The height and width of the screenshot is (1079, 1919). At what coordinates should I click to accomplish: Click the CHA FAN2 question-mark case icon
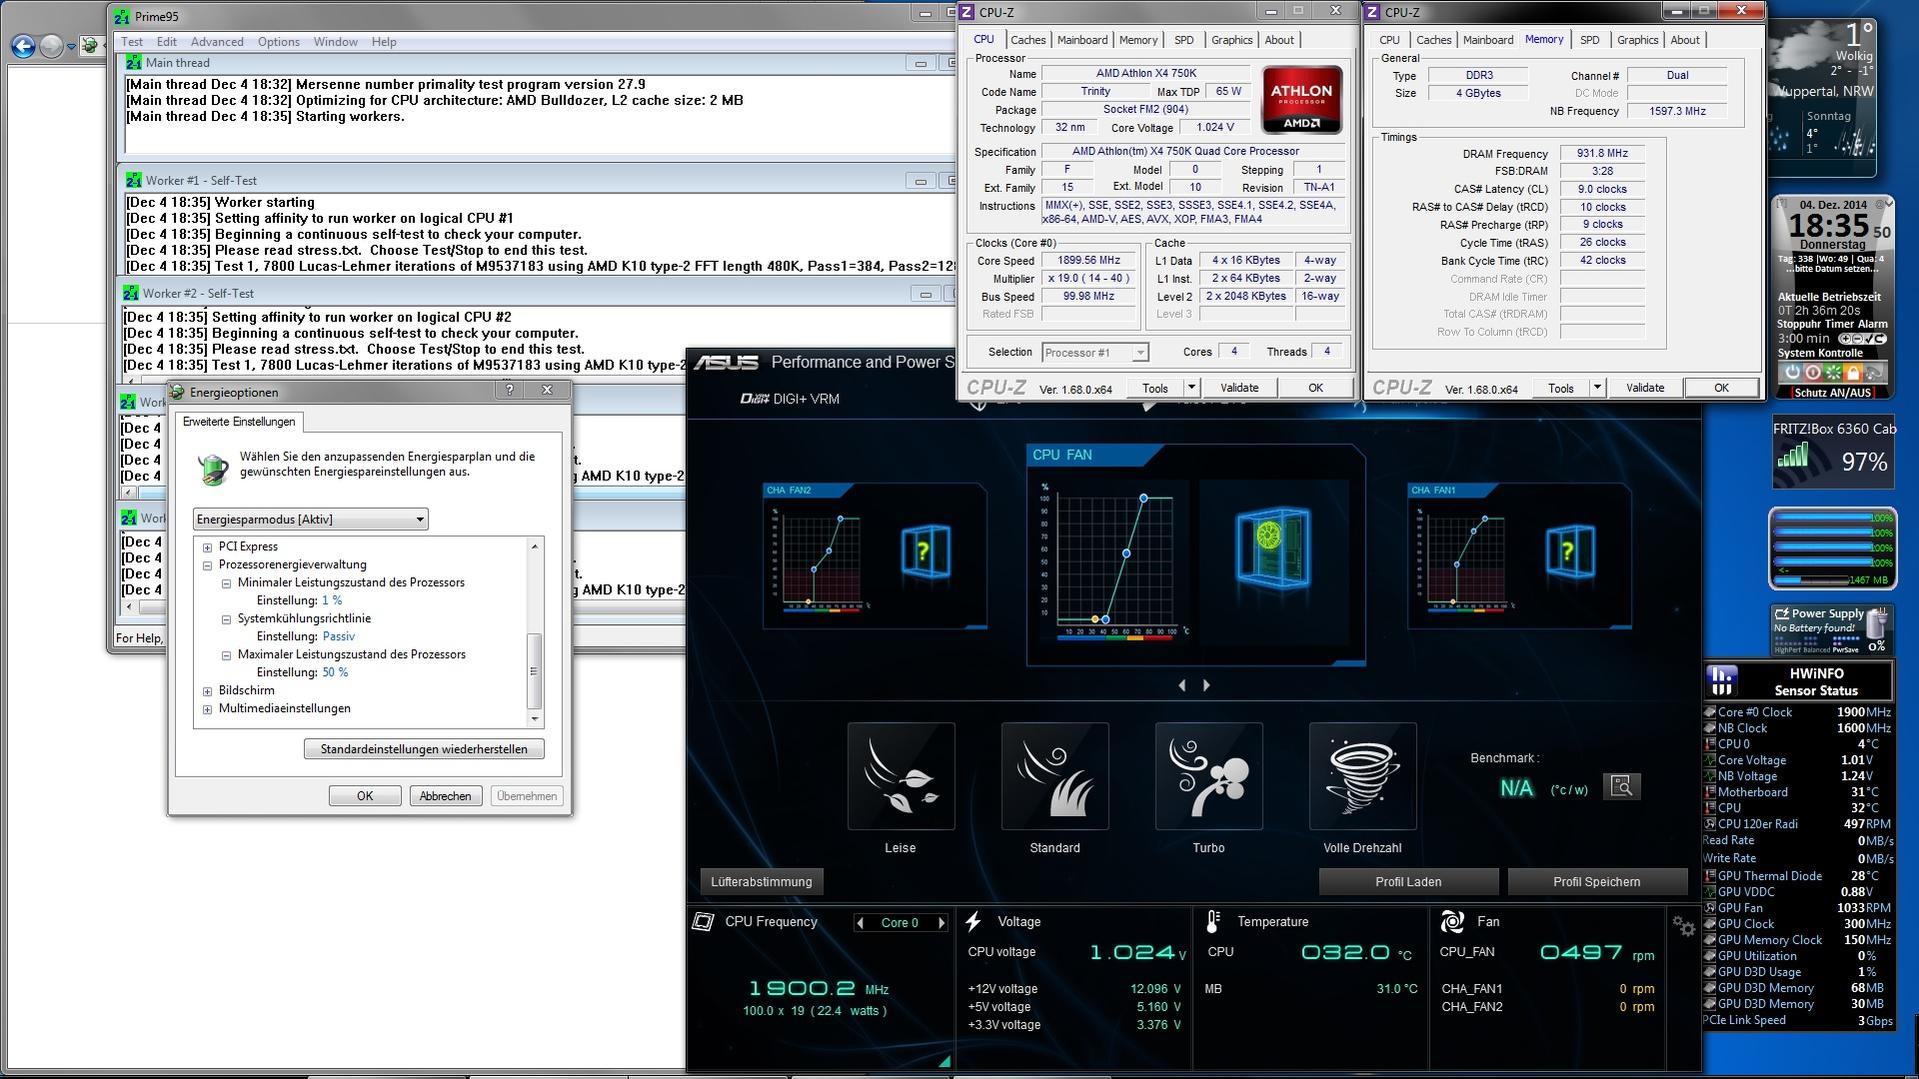(x=924, y=551)
